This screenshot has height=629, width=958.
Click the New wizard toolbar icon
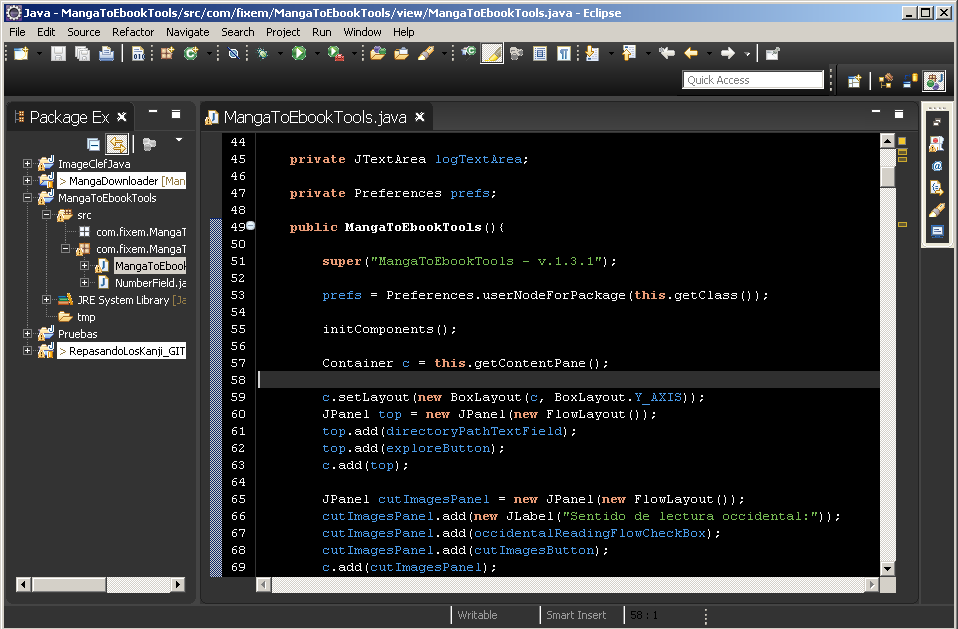point(21,54)
